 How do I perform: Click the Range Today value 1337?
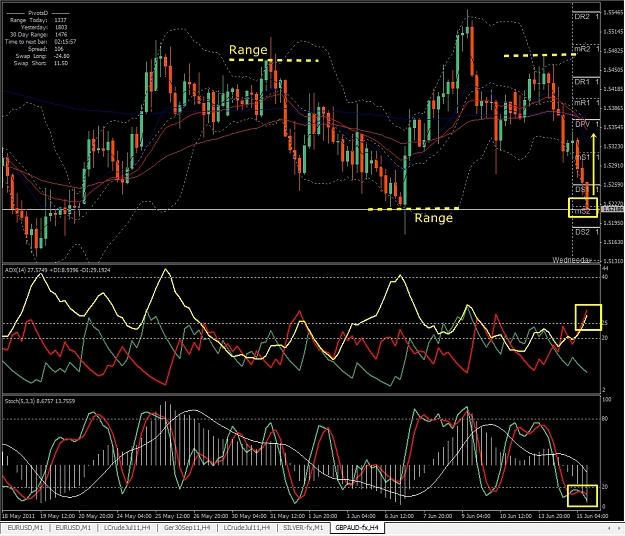(x=60, y=20)
